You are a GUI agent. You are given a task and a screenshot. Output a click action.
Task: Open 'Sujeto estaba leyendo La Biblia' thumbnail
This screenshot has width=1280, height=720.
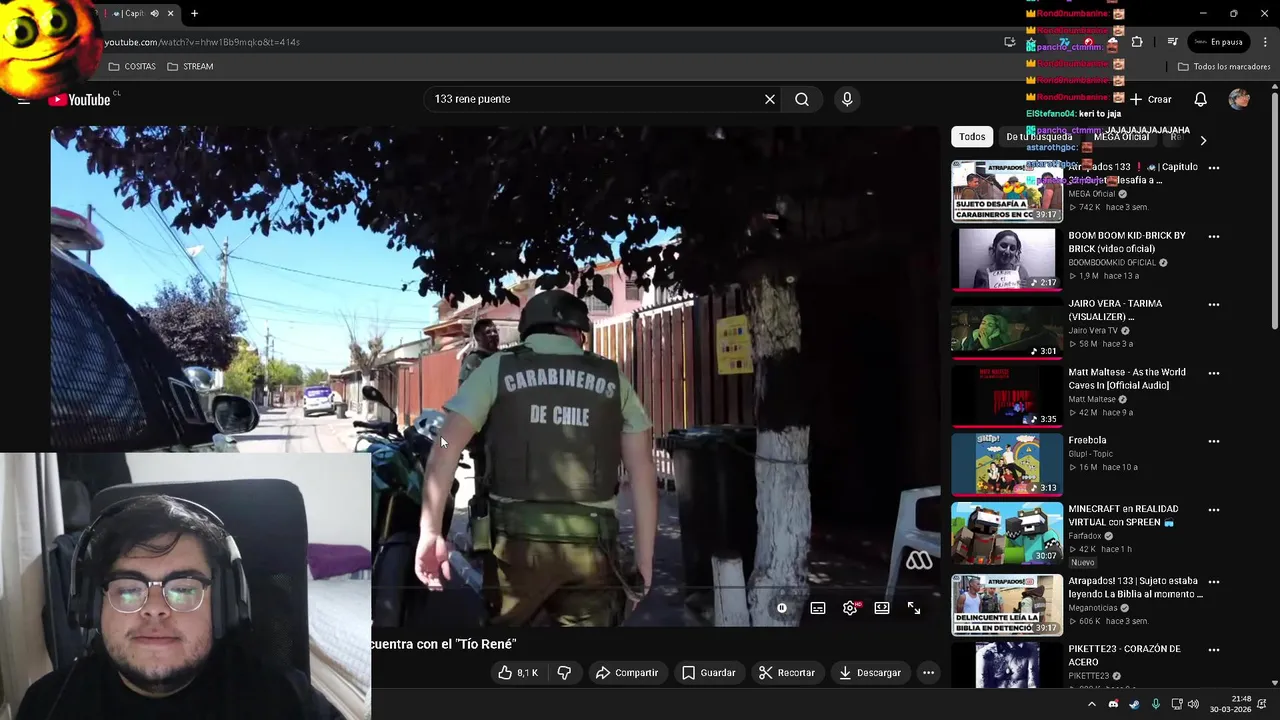tap(1007, 604)
